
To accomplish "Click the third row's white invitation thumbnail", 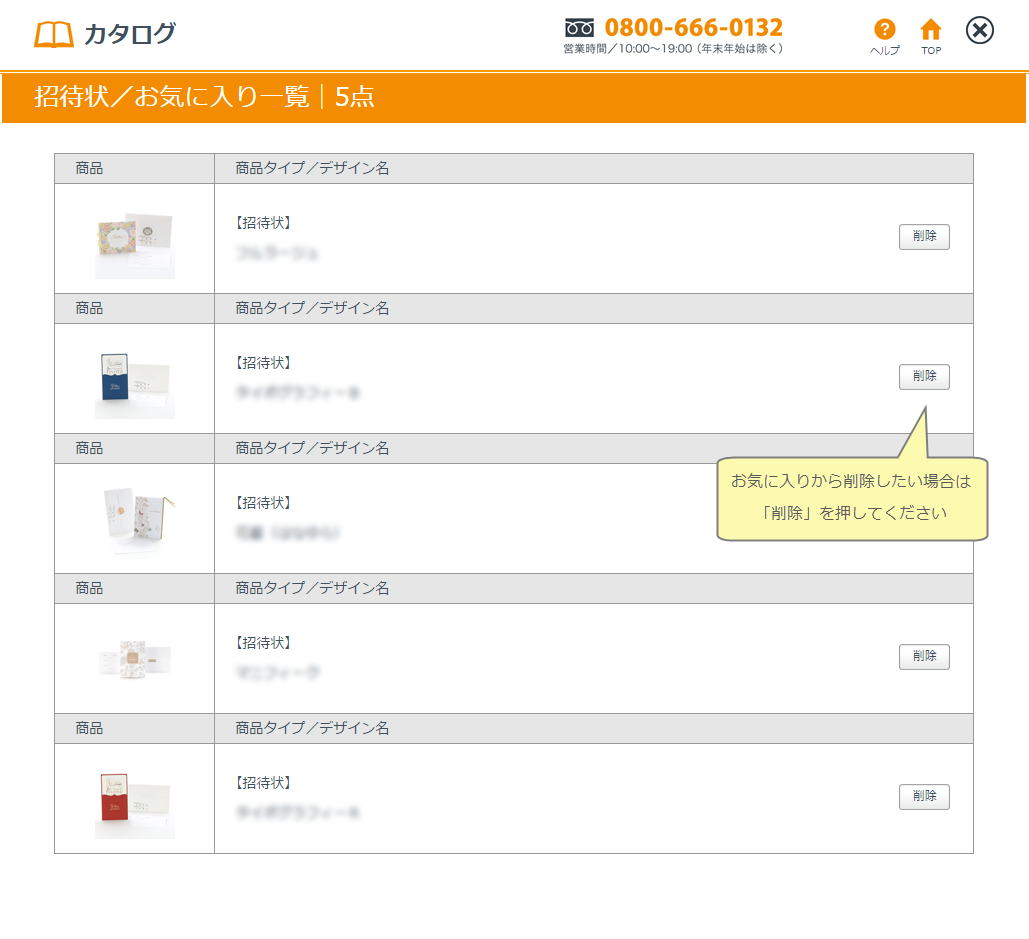I will (x=135, y=519).
